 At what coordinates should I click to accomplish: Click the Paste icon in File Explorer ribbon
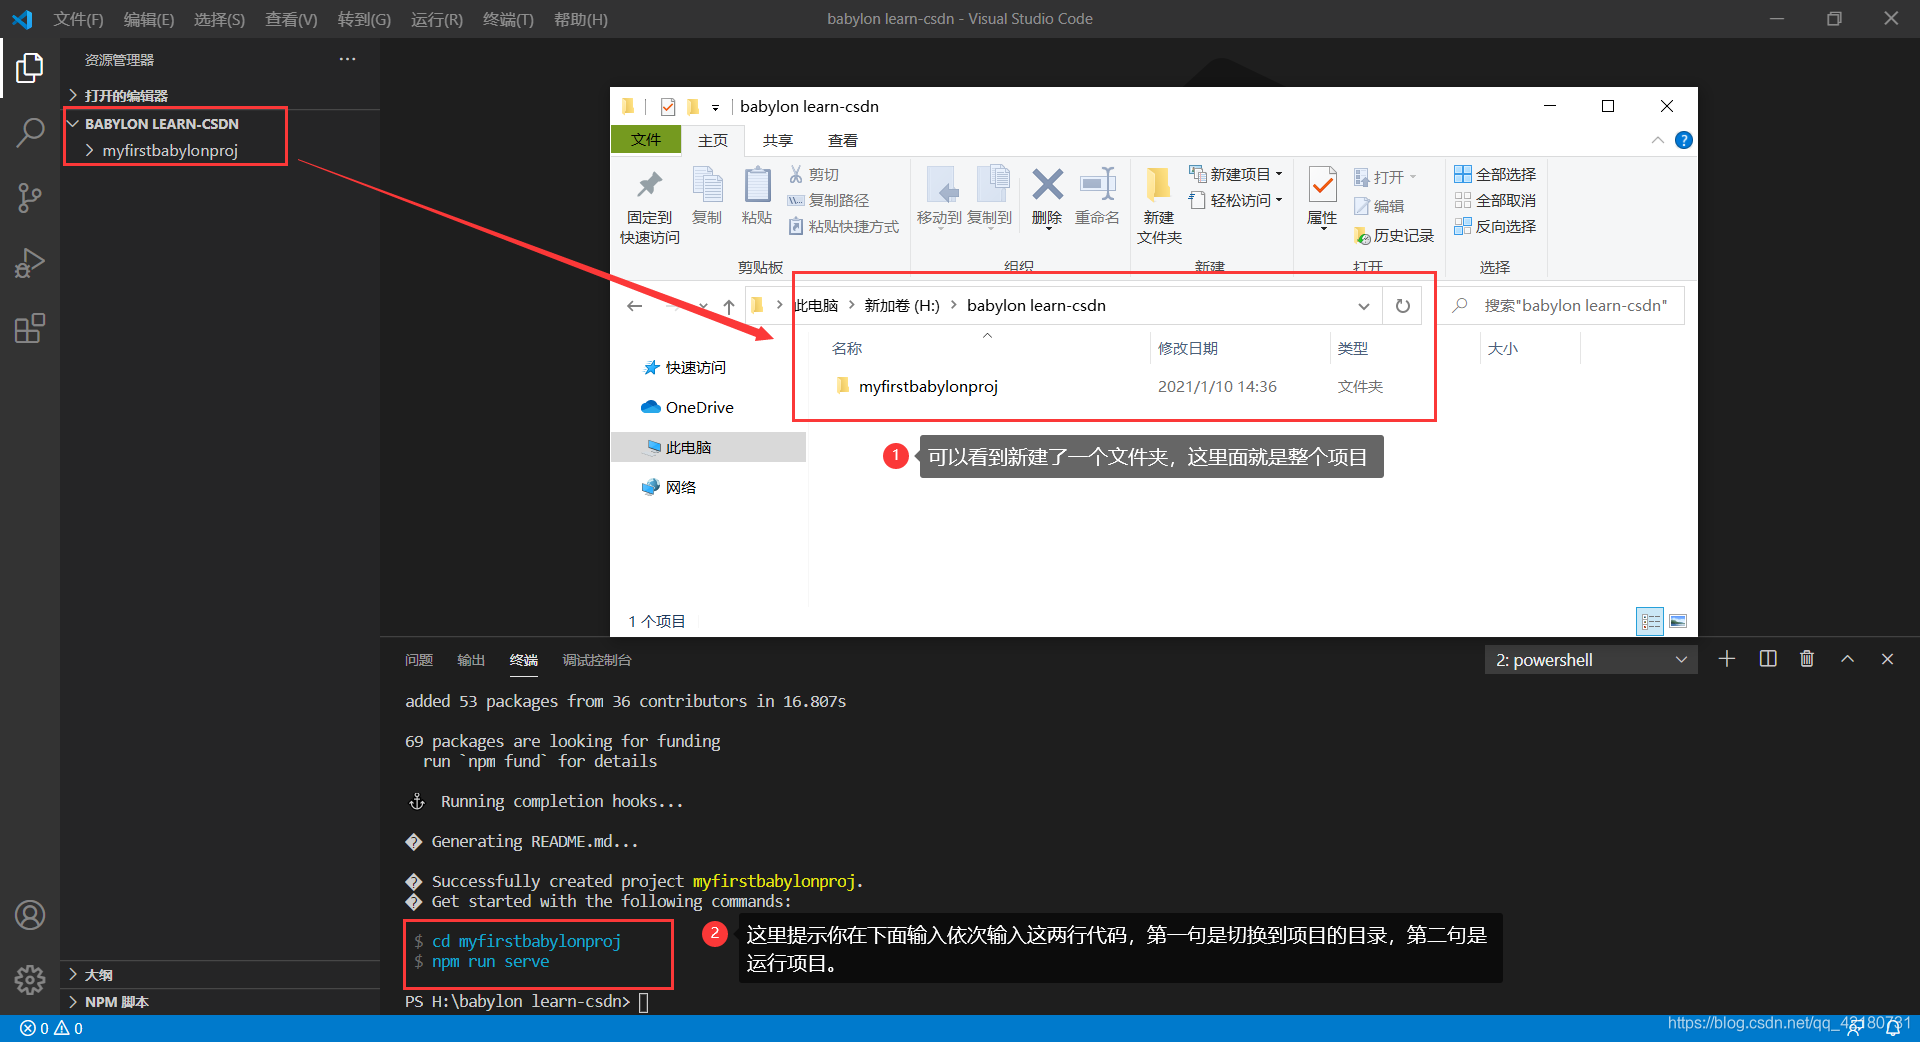click(757, 196)
